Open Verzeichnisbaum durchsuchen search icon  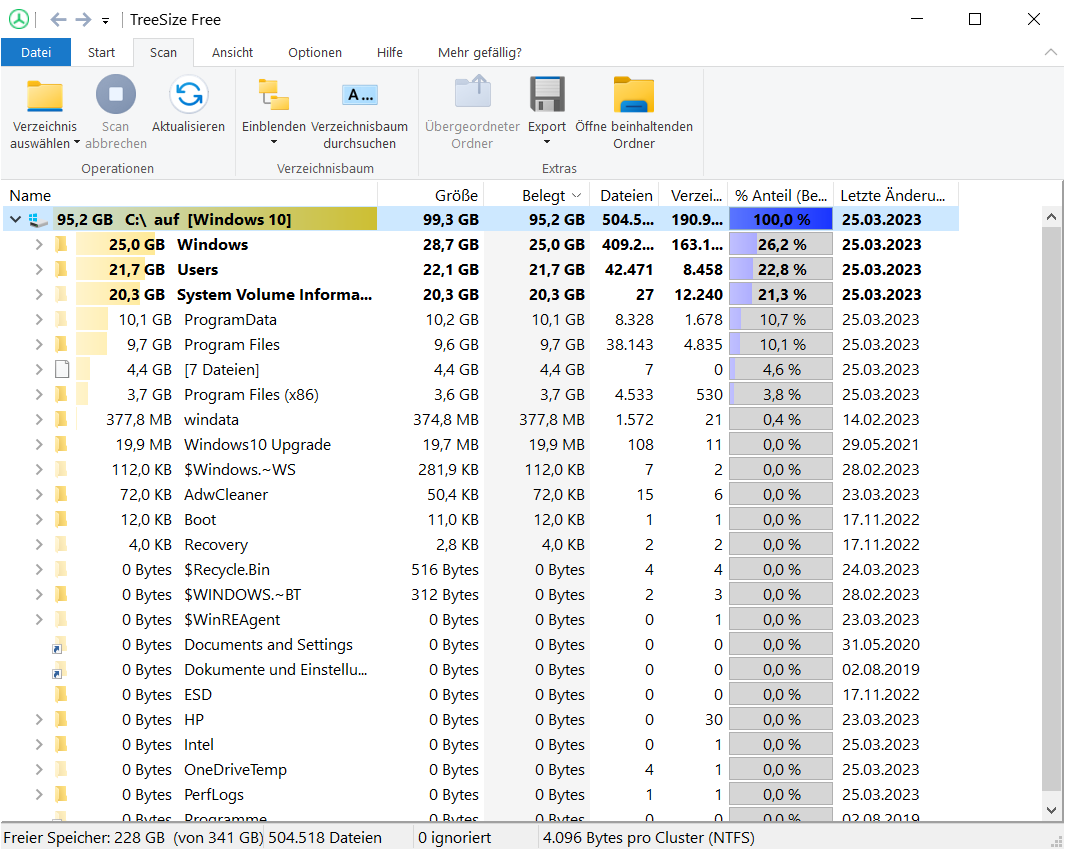(359, 95)
